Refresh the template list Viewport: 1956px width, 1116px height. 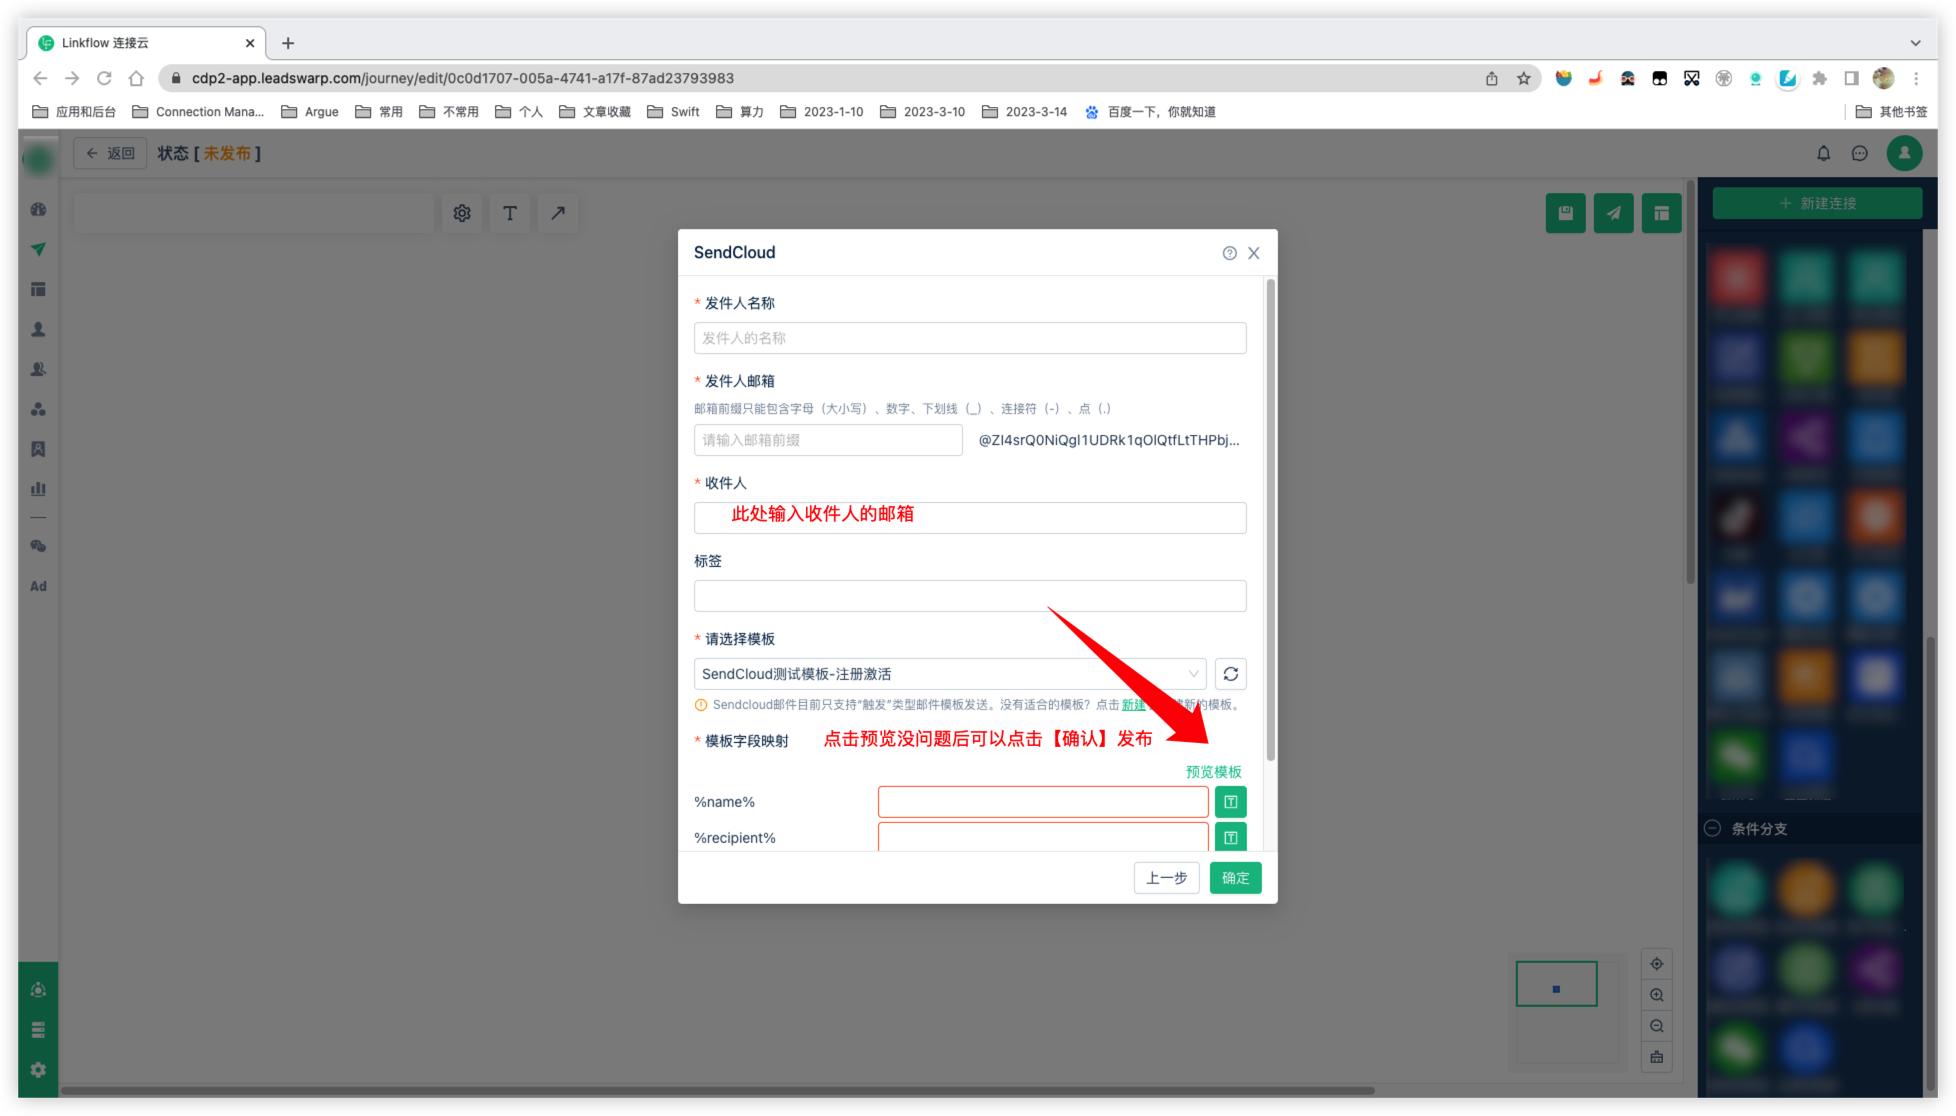click(x=1230, y=674)
